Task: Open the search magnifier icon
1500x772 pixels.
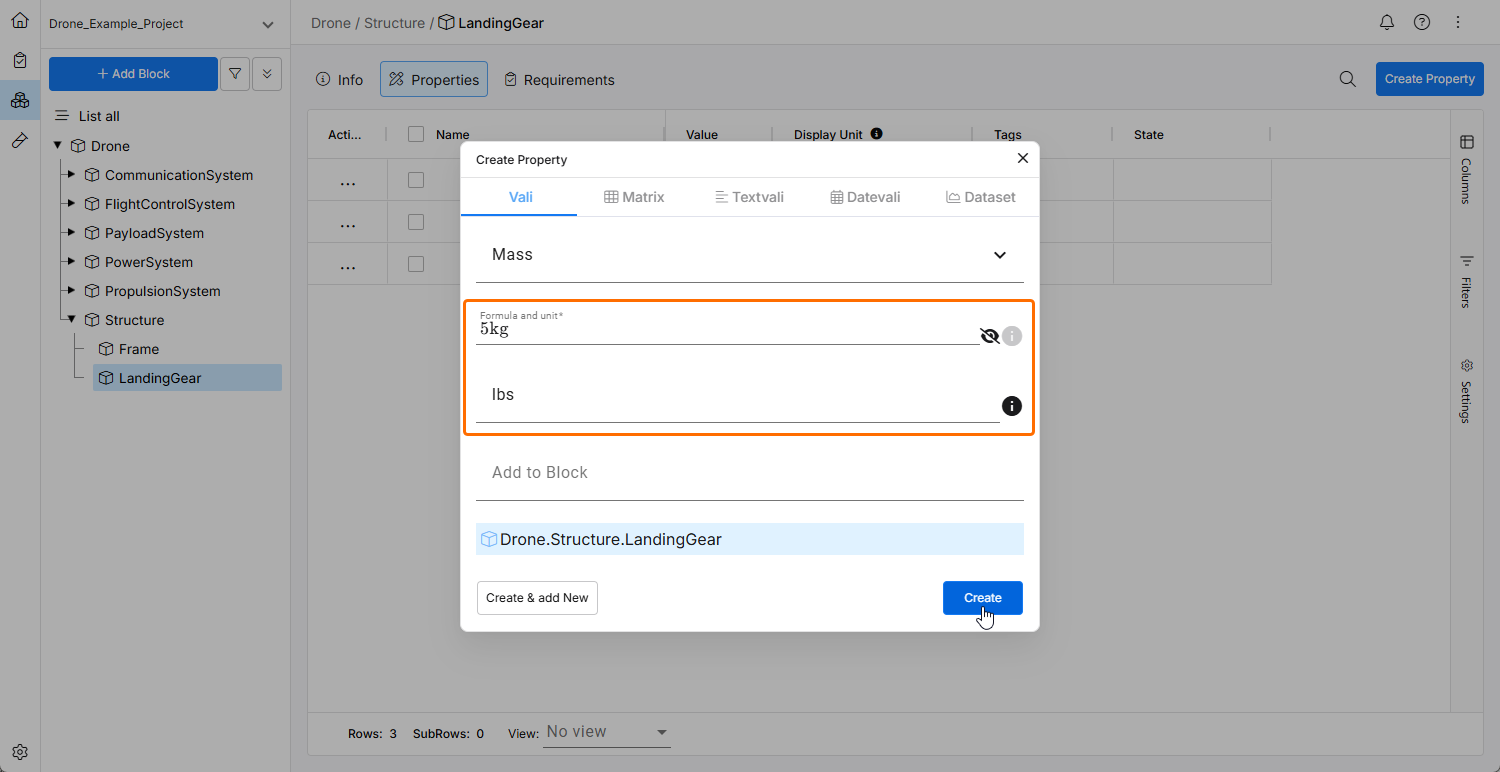Action: pyautogui.click(x=1348, y=79)
